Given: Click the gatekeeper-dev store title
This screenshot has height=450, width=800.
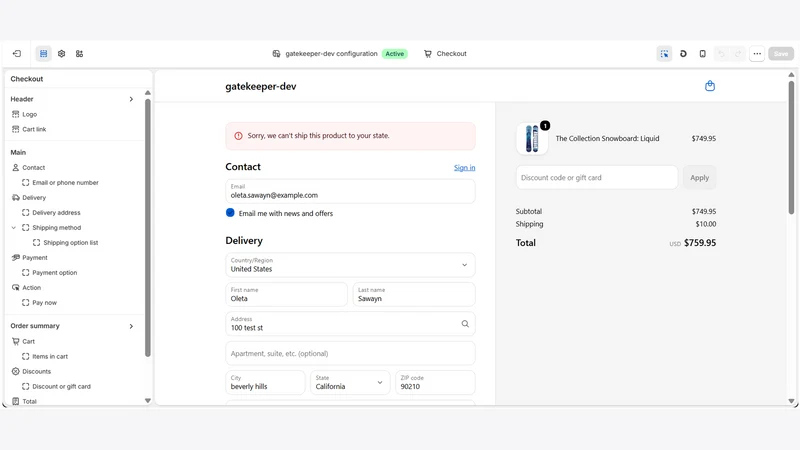Looking at the screenshot, I should pos(261,86).
